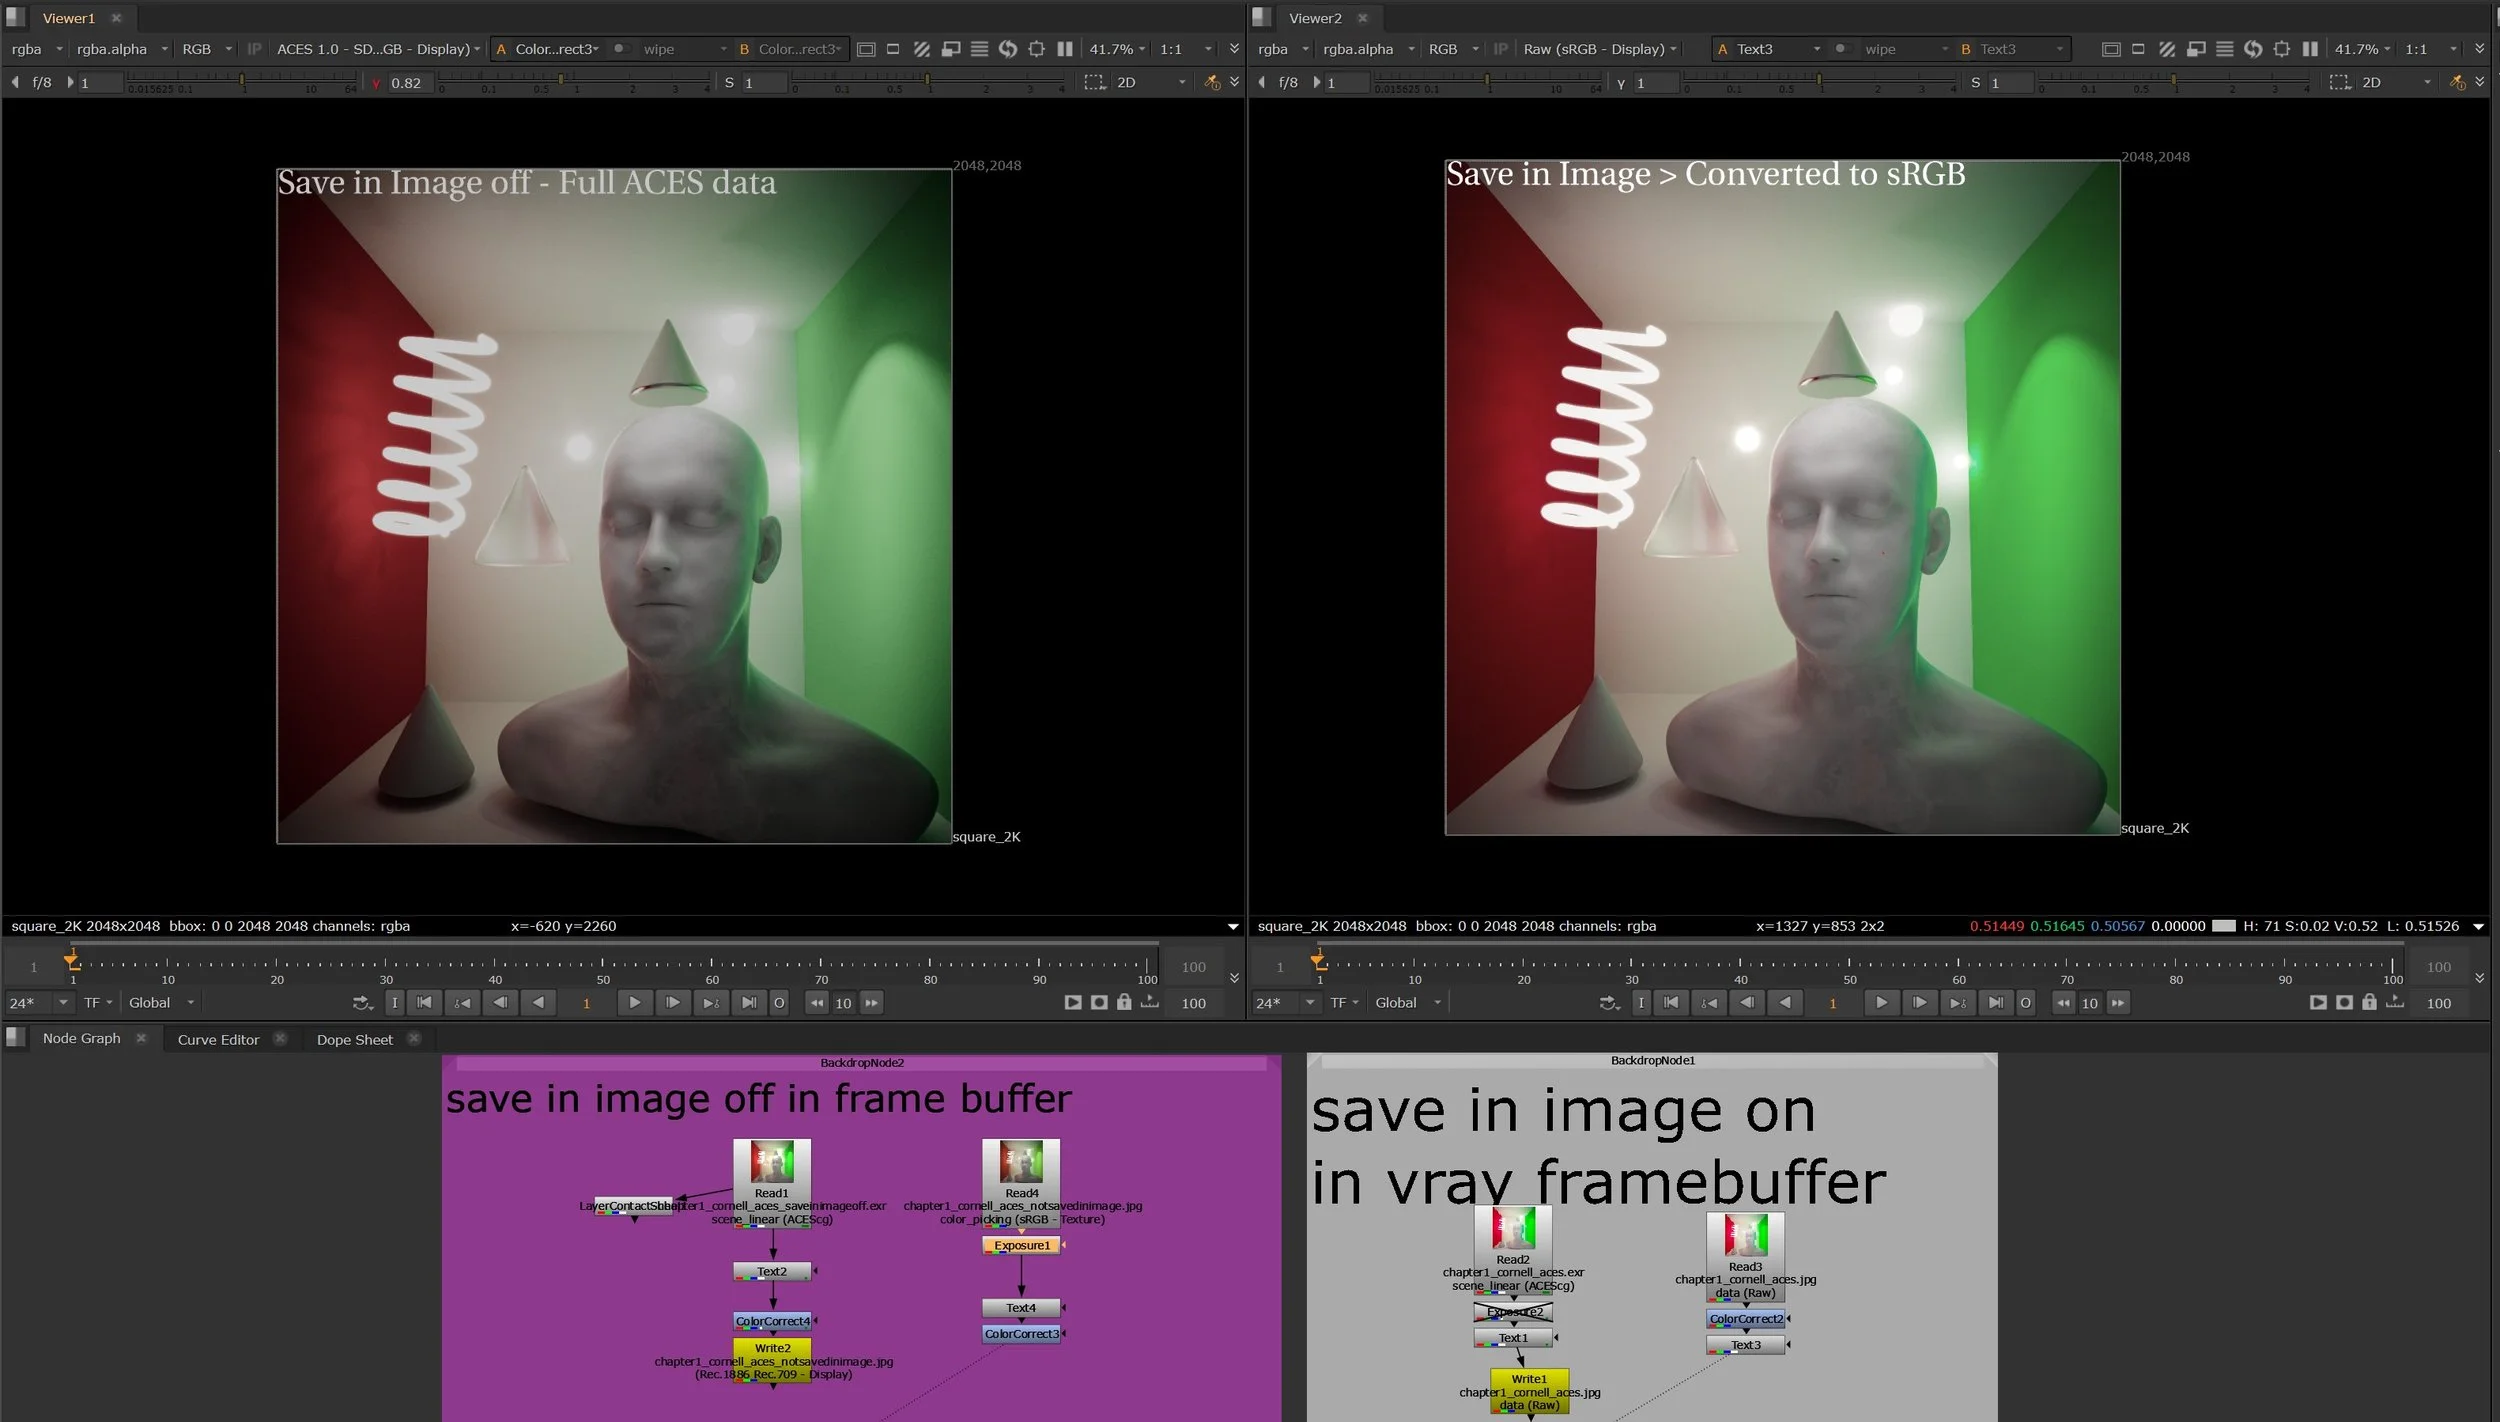The width and height of the screenshot is (2500, 1422).
Task: Click the flipbook ruler icon below Viewer1
Action: (1150, 1002)
